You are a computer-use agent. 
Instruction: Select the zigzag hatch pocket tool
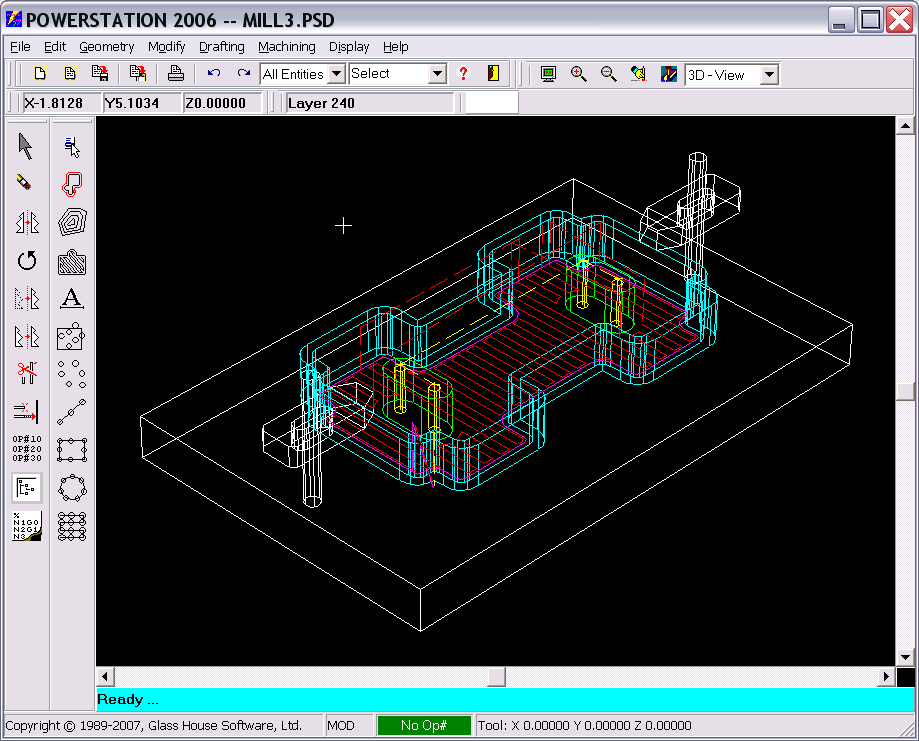72,261
